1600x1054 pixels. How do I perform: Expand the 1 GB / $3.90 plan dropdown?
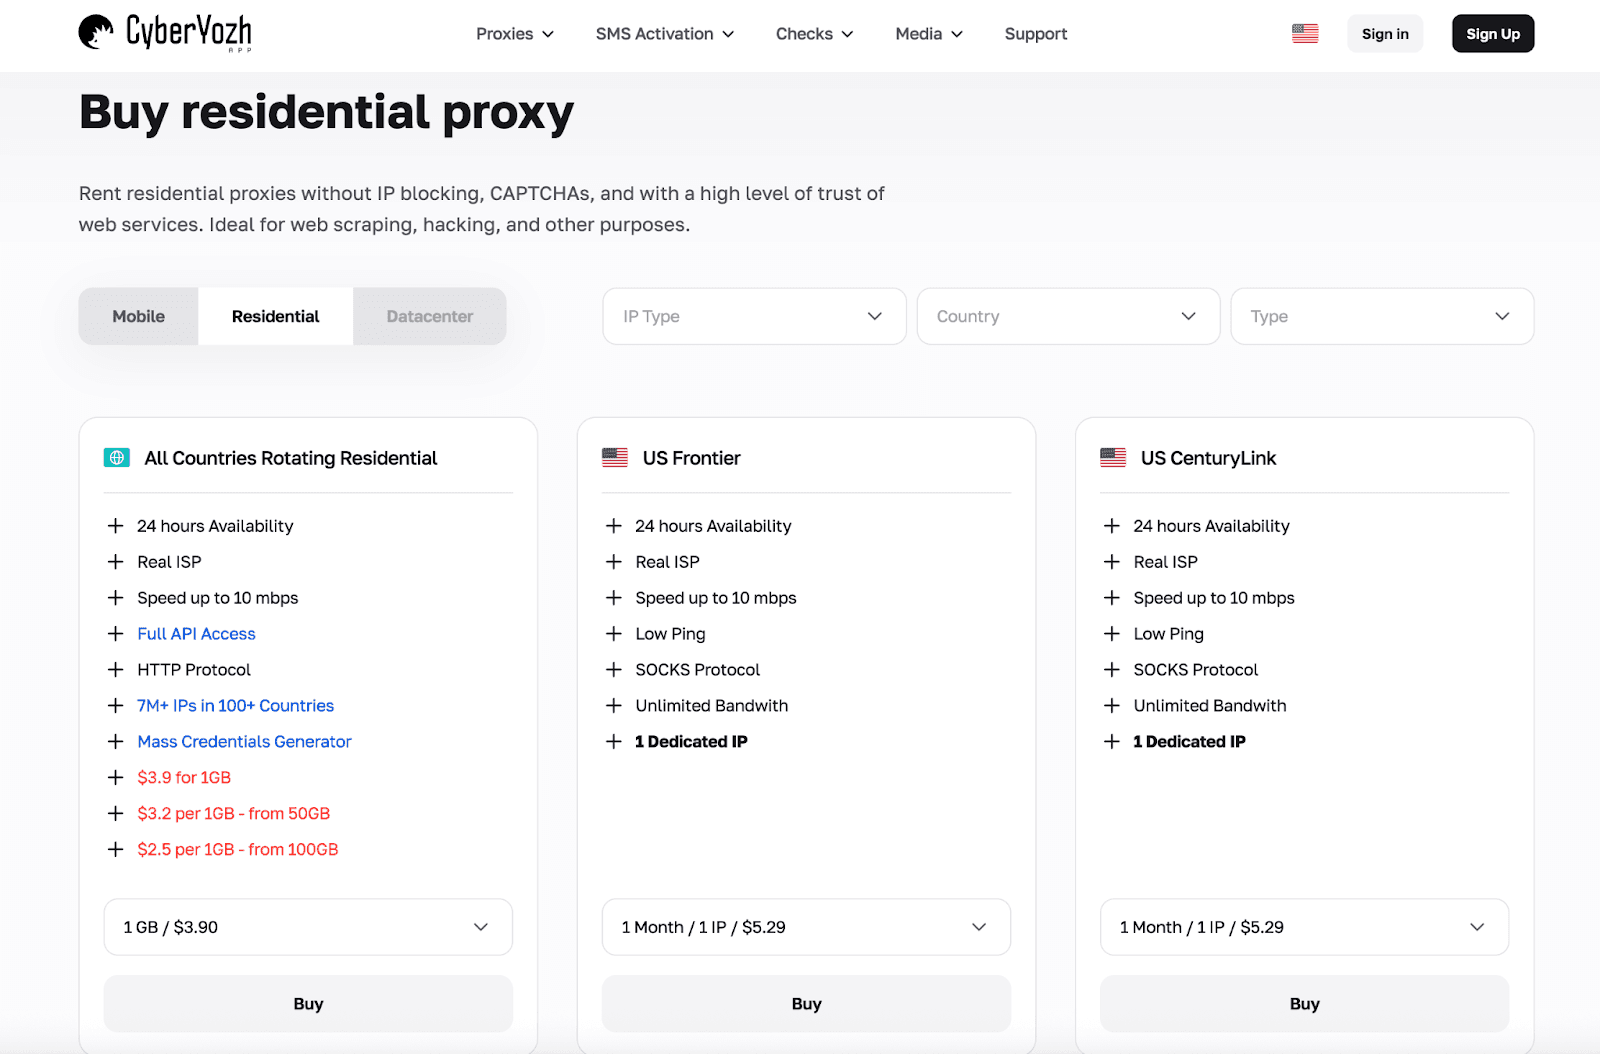coord(308,927)
